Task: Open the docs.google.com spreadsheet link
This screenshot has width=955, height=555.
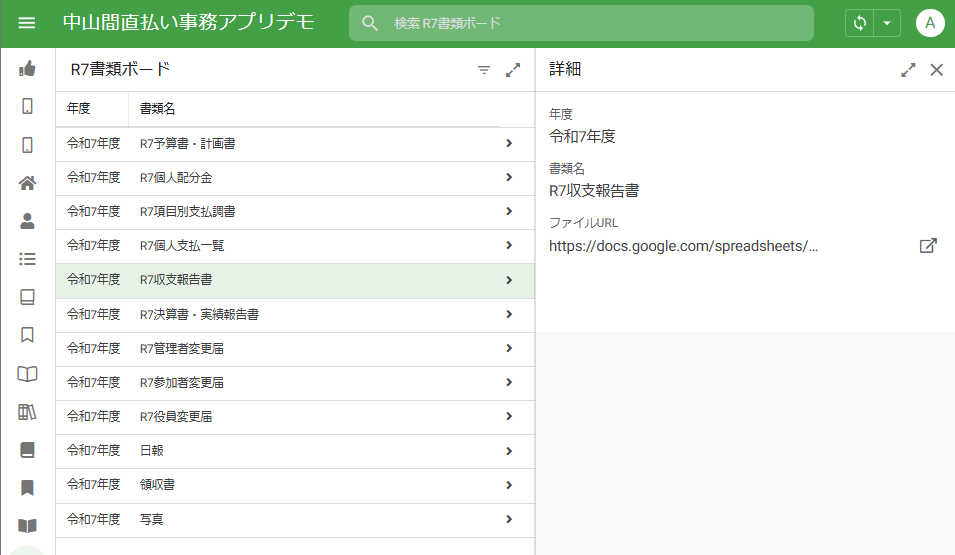Action: coord(683,246)
